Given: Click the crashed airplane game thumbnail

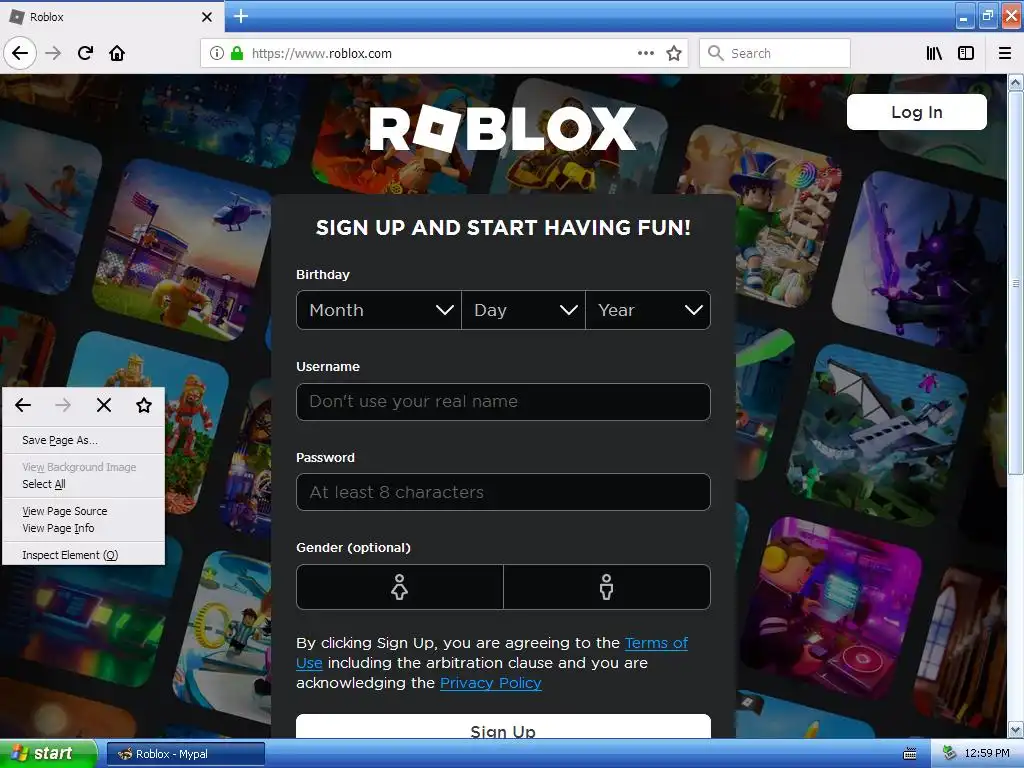Looking at the screenshot, I should point(878,436).
